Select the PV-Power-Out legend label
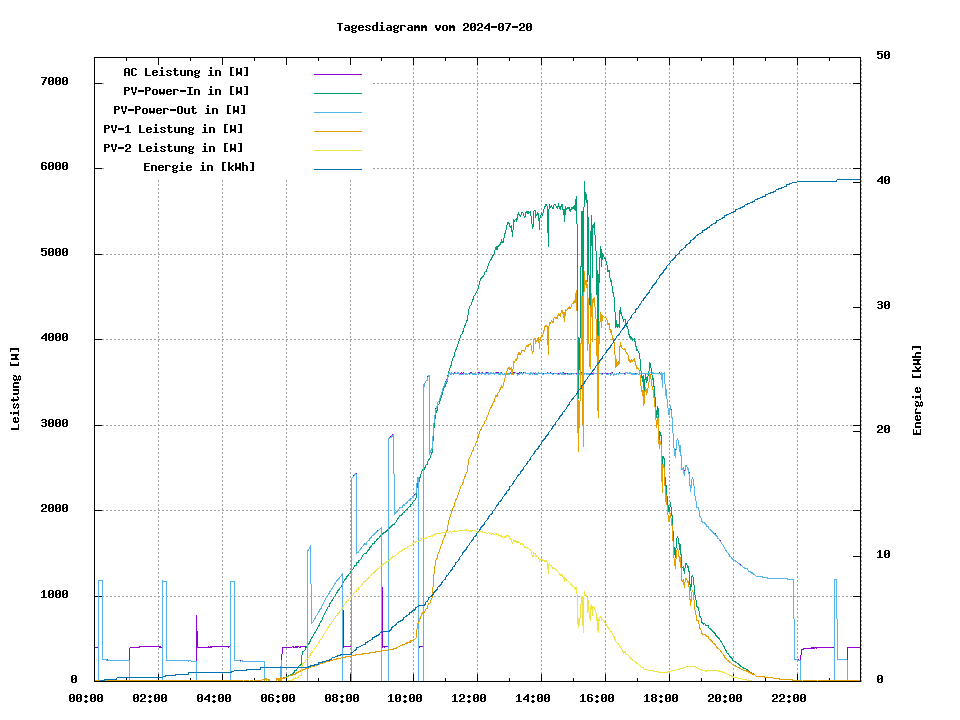This screenshot has width=960, height=720. pos(179,110)
